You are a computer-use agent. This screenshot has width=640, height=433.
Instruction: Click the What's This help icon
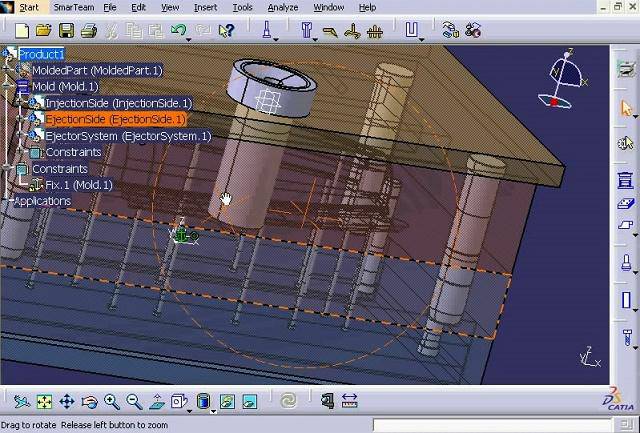click(226, 31)
